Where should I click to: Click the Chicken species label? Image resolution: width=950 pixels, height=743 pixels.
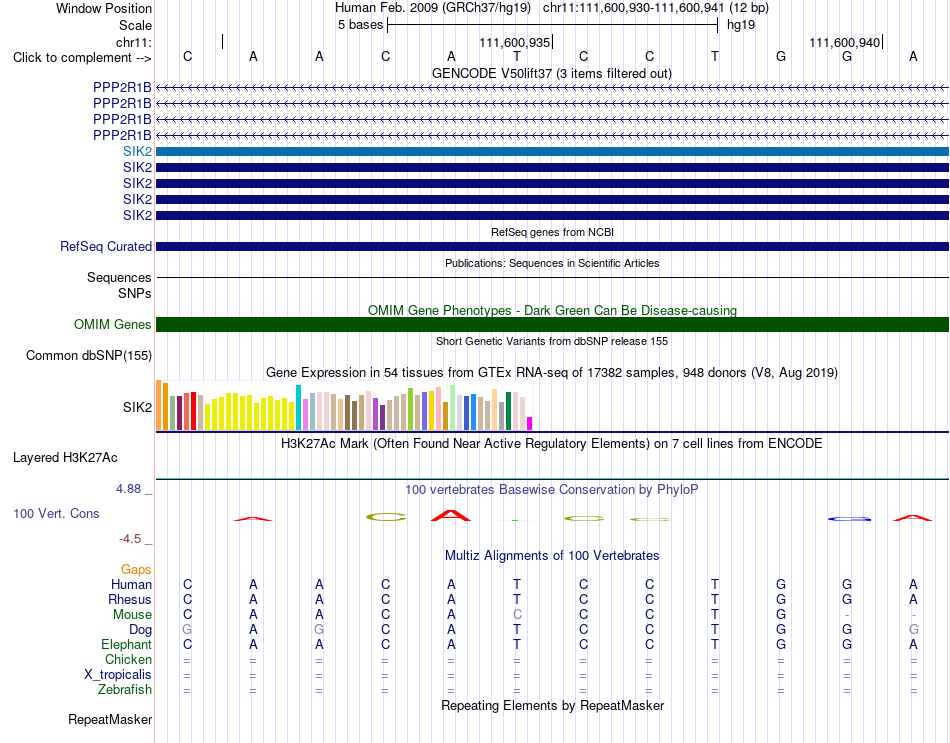128,659
